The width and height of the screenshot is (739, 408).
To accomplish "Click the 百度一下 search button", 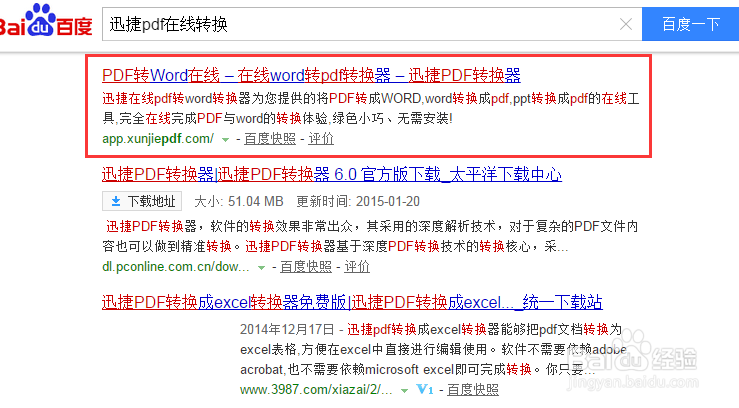I will tap(690, 24).
